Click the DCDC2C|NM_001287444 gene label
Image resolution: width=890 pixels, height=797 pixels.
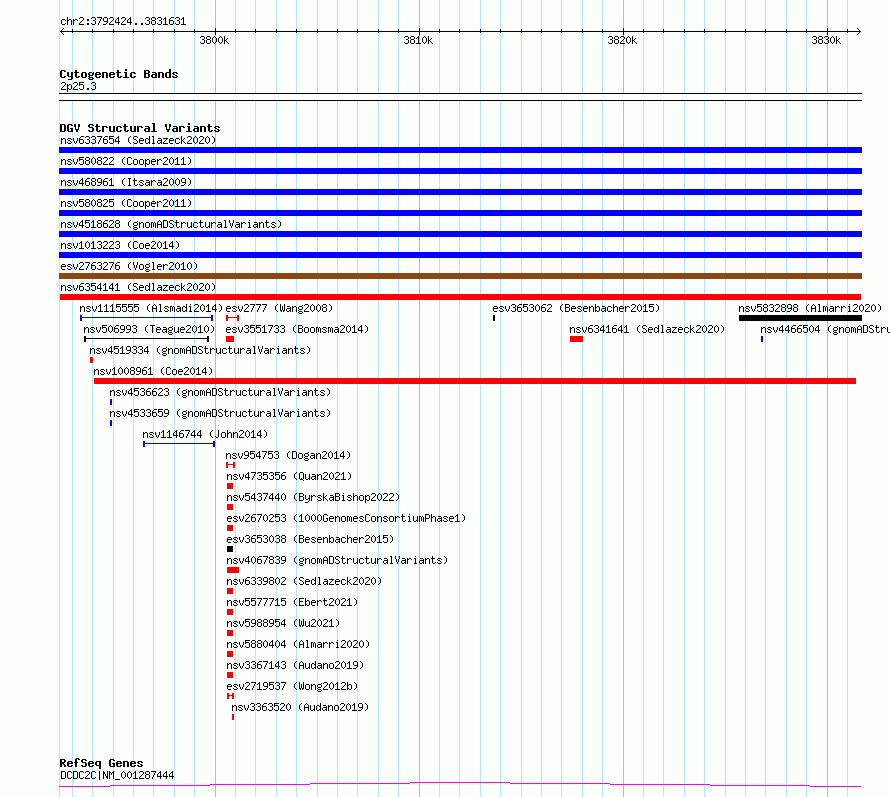coord(117,775)
